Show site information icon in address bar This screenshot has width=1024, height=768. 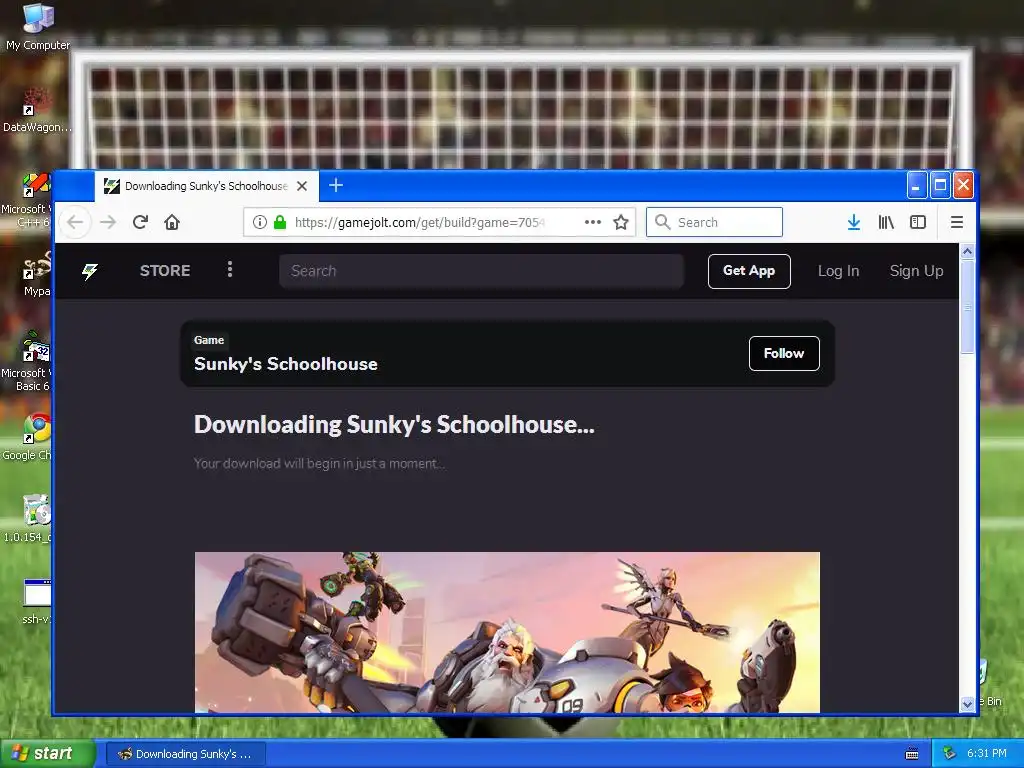click(x=259, y=222)
